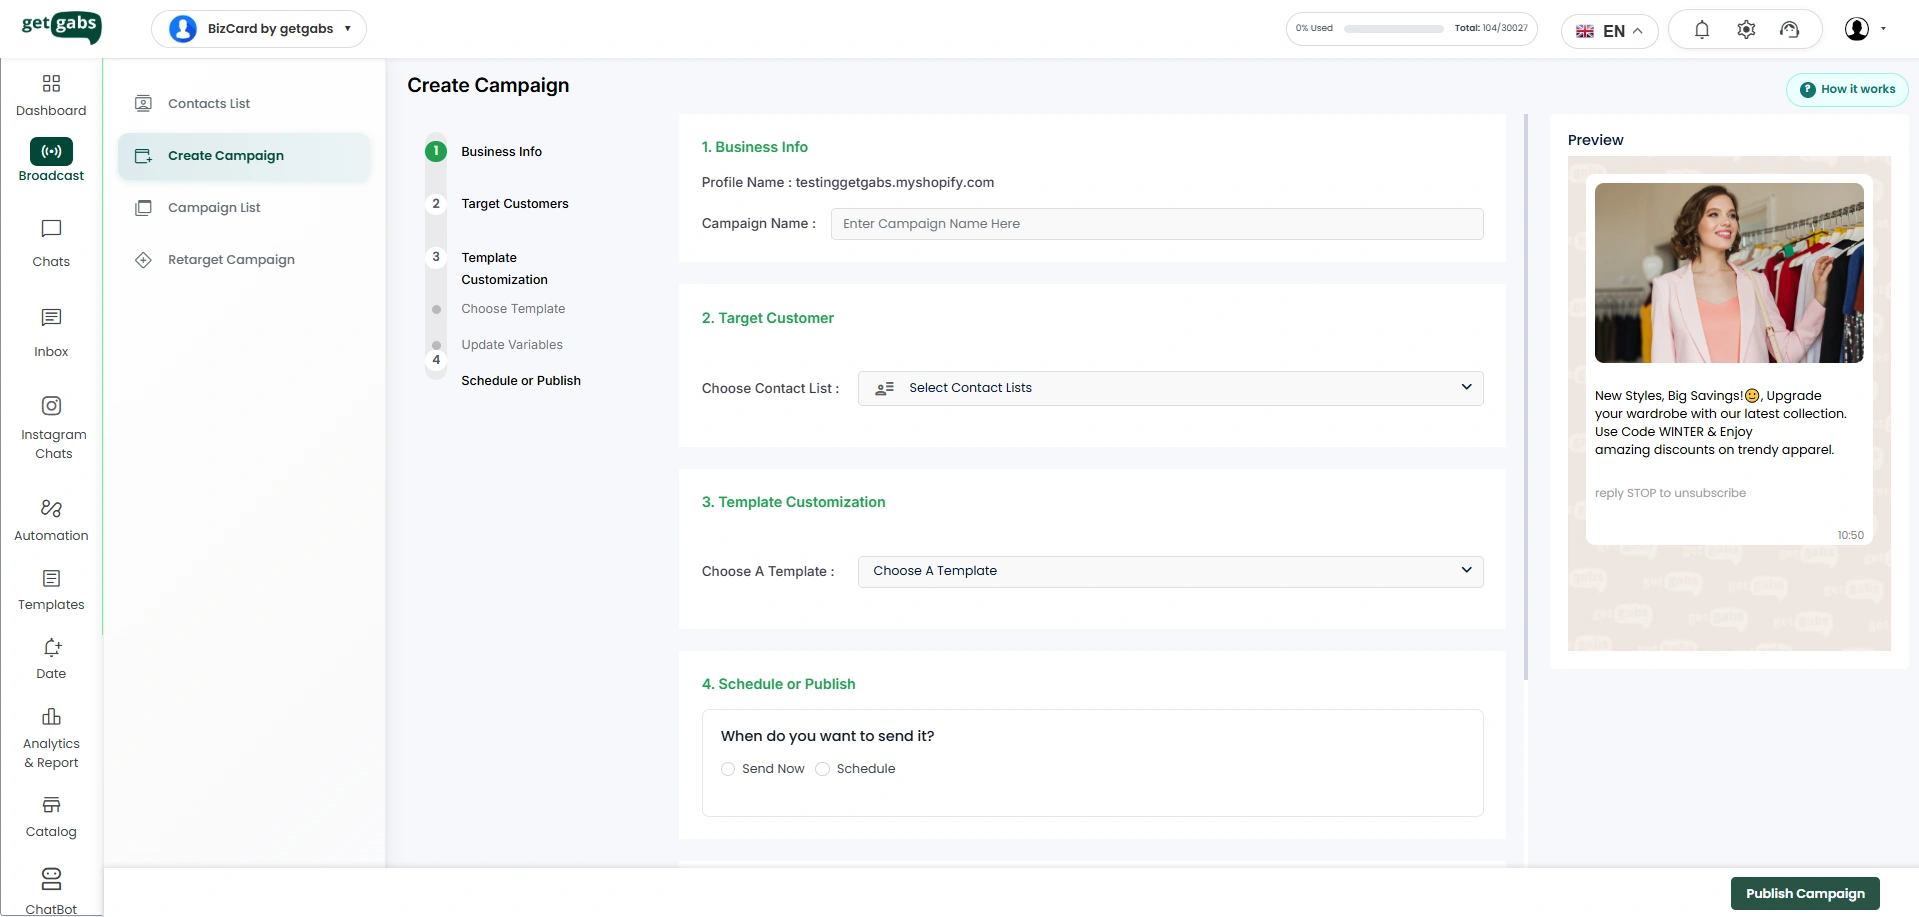Open the Dashboard icon in sidebar

tap(51, 84)
